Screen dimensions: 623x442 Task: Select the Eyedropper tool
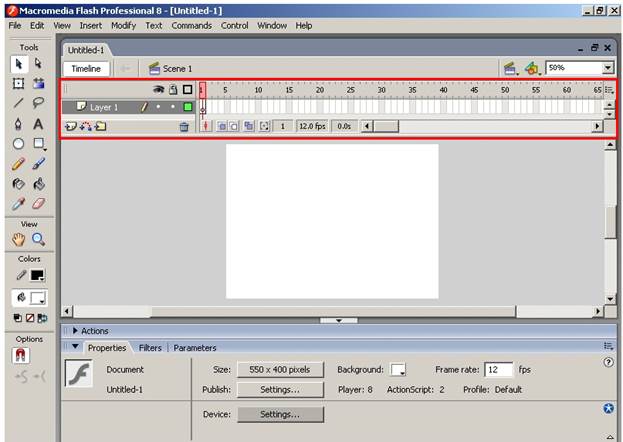[x=18, y=204]
